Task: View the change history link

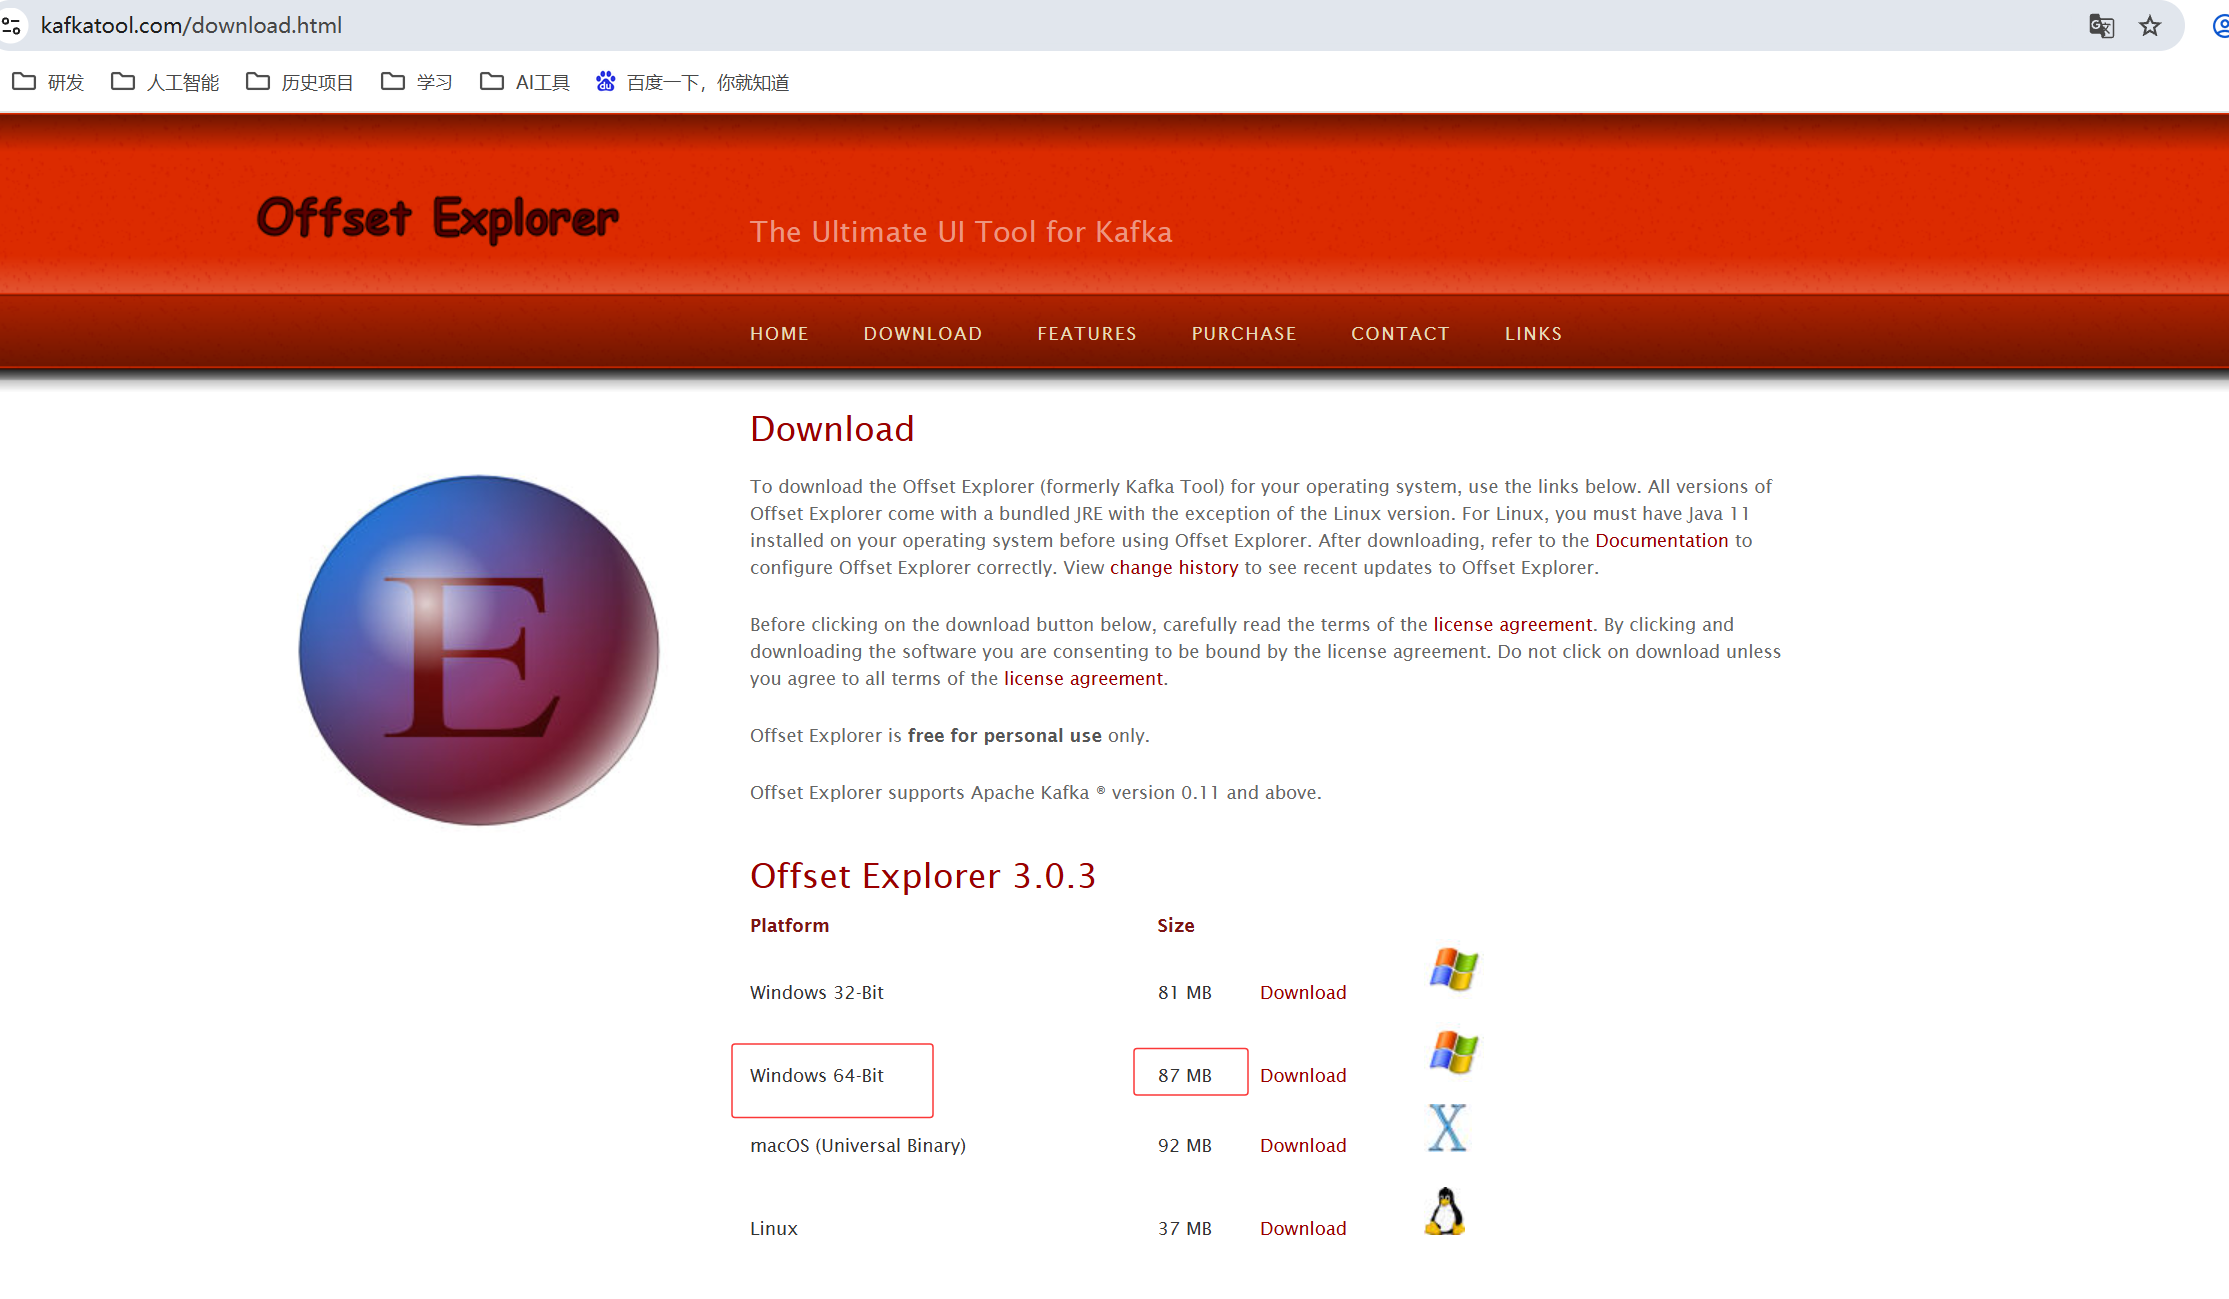Action: pyautogui.click(x=1174, y=568)
